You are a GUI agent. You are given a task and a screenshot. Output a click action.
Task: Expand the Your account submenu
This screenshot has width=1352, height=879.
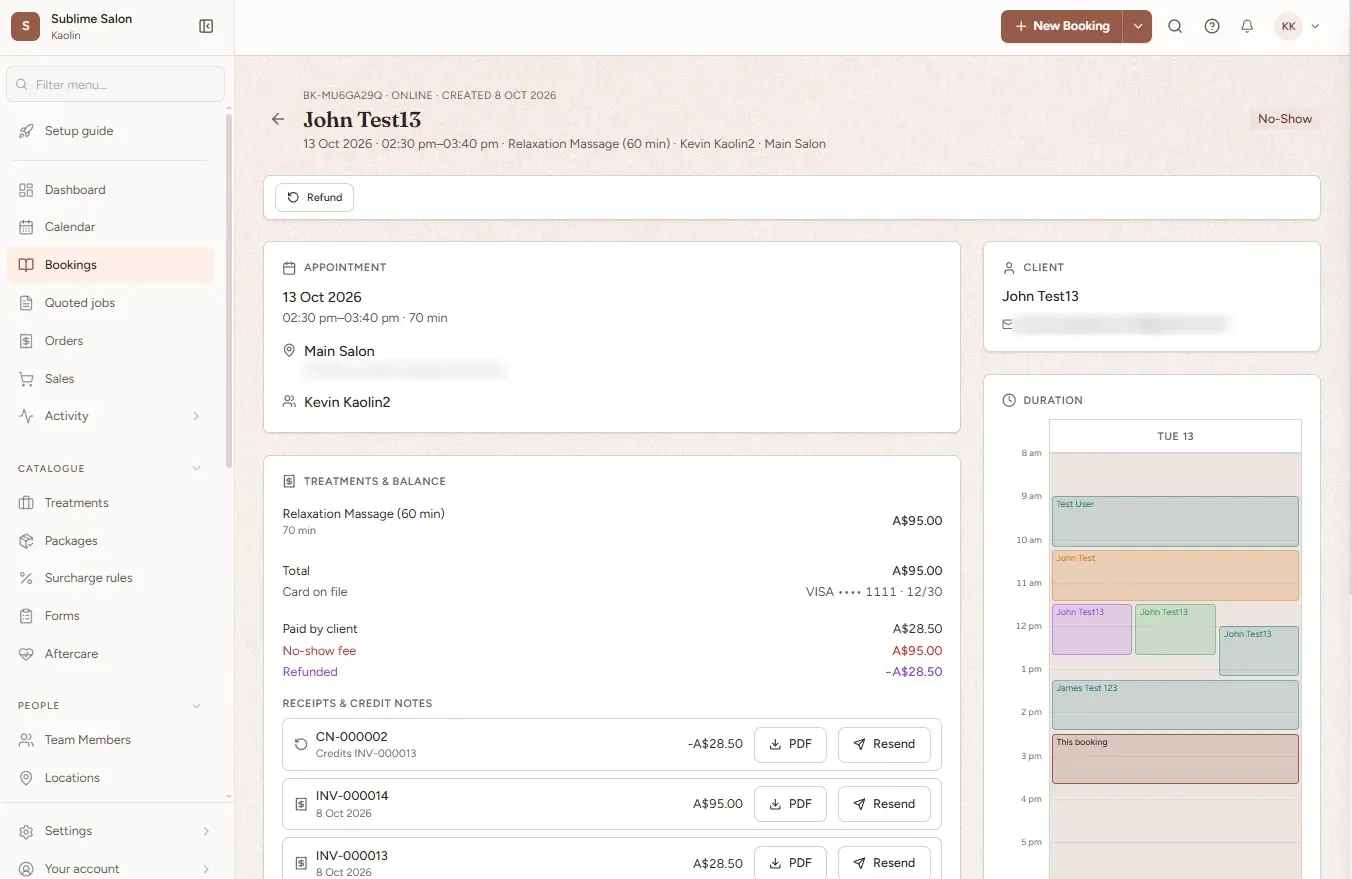(206, 869)
